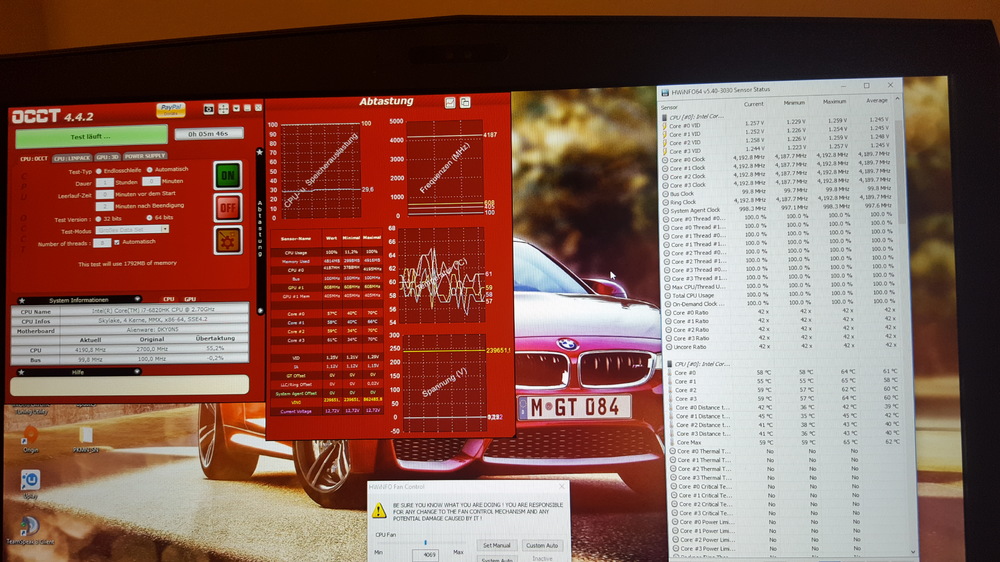Click the CPU Fan speed slider
Viewport: 1000px width, 562px height.
(427, 541)
